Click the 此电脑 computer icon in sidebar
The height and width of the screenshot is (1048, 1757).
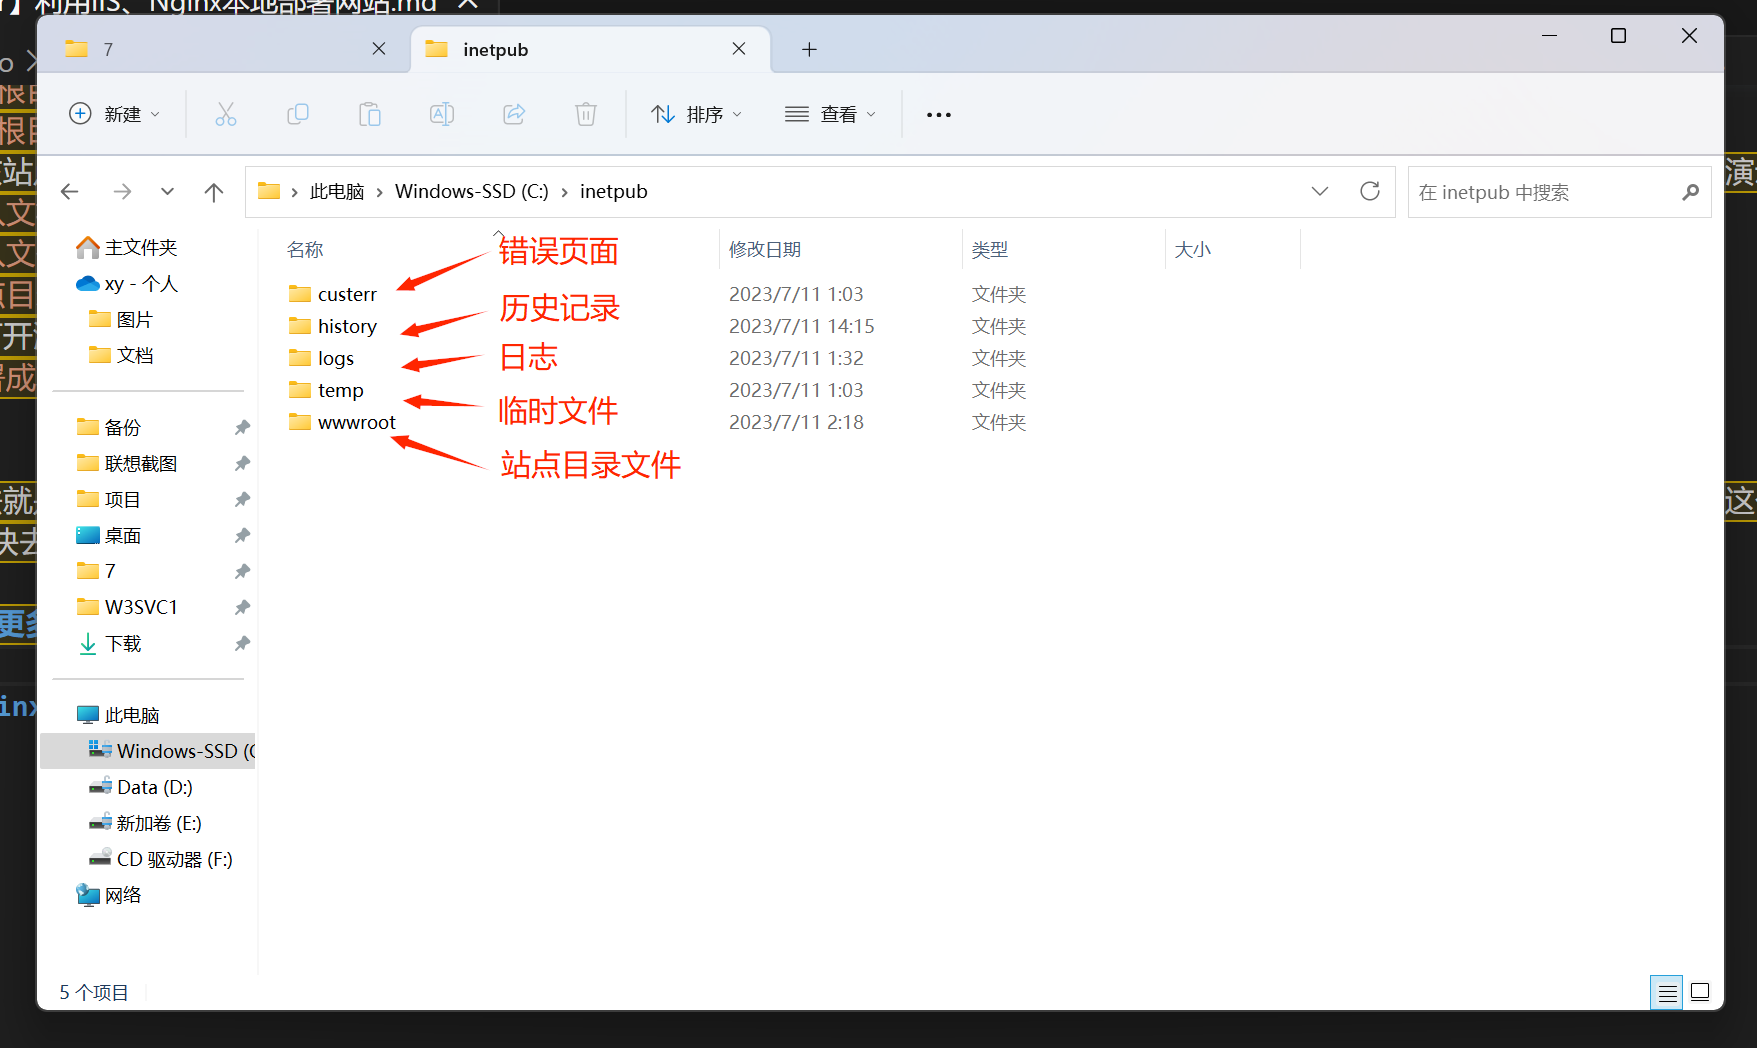coord(88,715)
